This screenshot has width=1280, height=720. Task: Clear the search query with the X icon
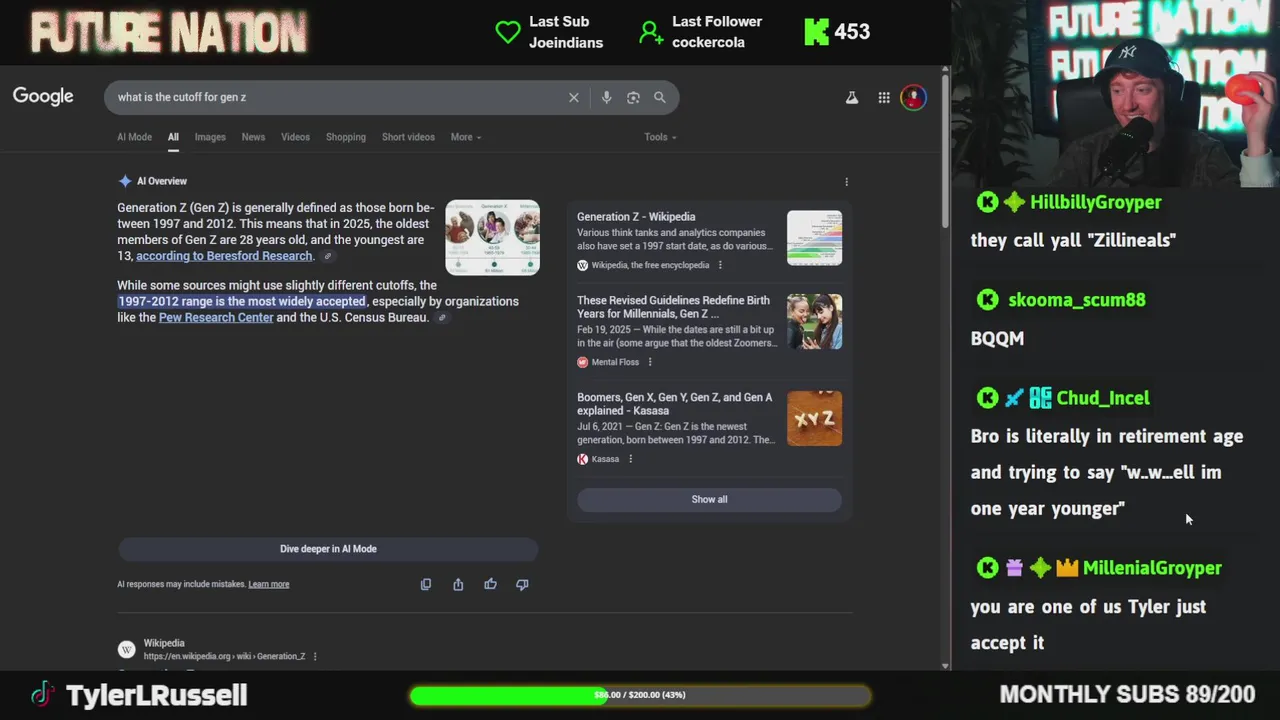pos(574,97)
